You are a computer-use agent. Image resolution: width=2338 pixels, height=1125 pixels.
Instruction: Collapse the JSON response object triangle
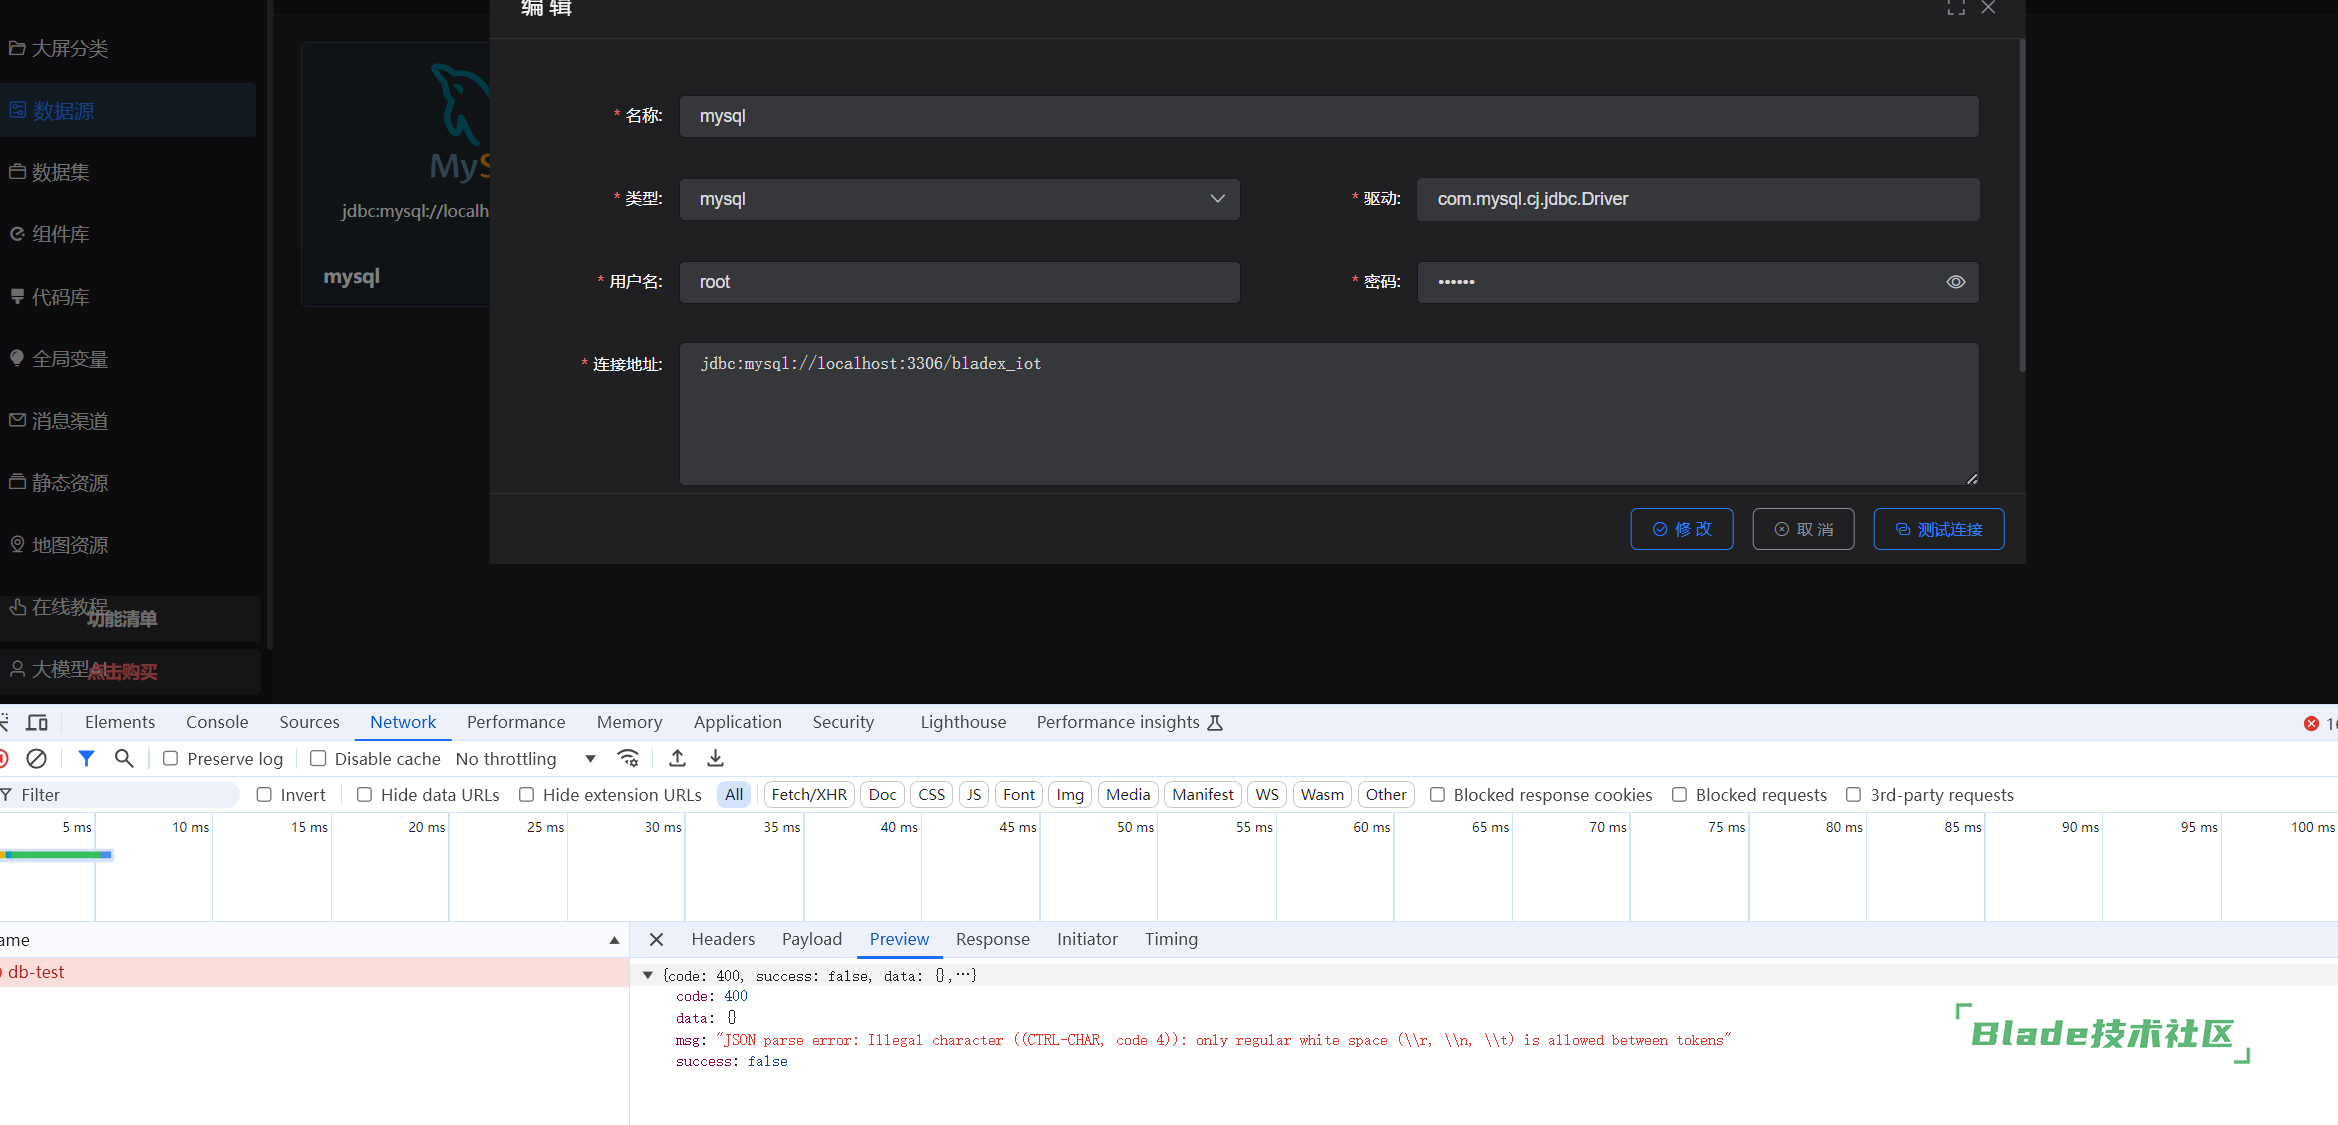point(648,975)
